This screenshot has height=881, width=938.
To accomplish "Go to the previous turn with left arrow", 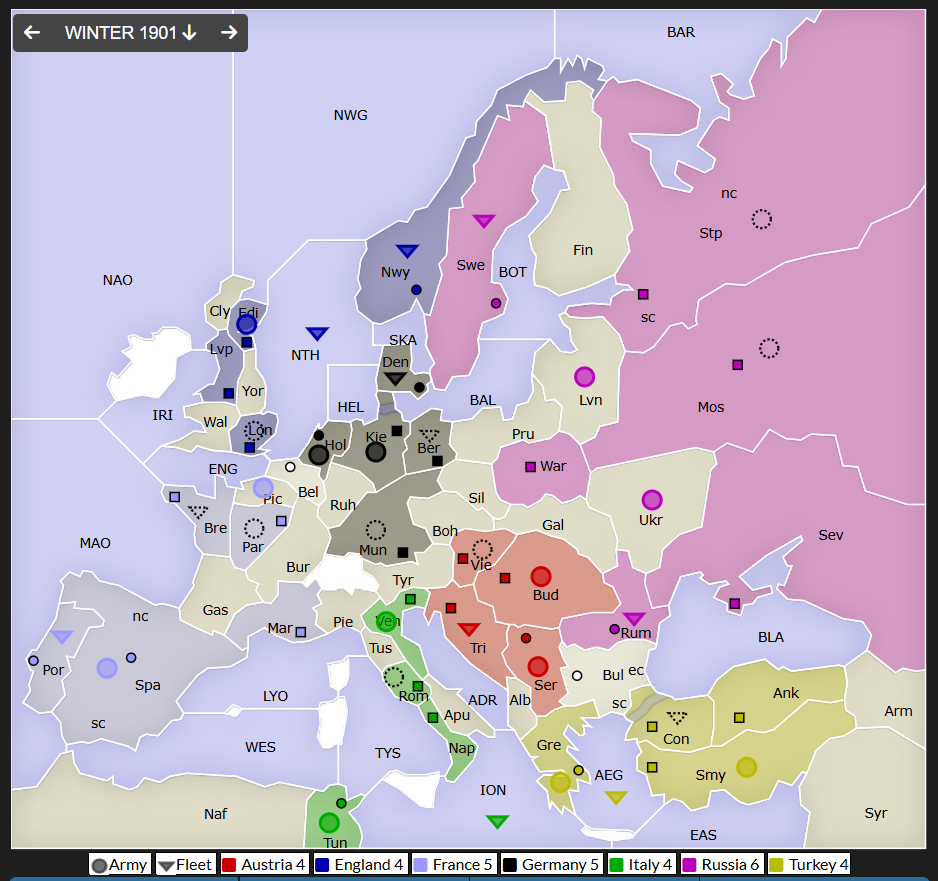I will point(32,33).
